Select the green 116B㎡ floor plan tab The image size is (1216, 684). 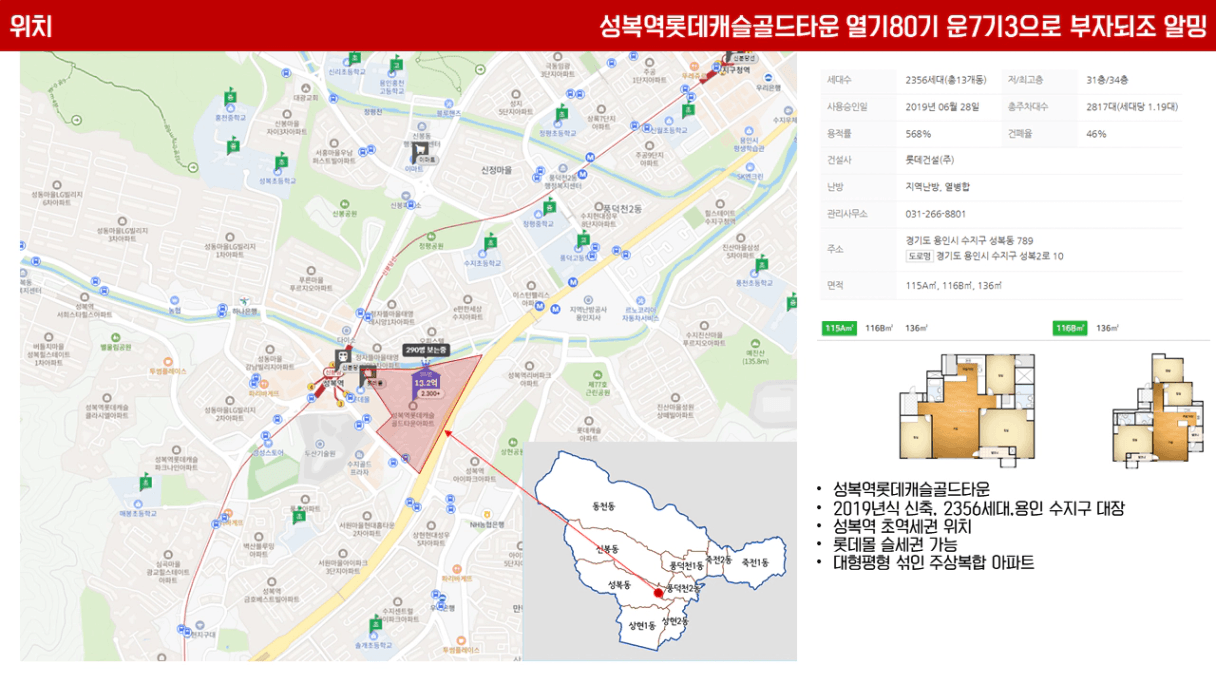(x=1071, y=328)
